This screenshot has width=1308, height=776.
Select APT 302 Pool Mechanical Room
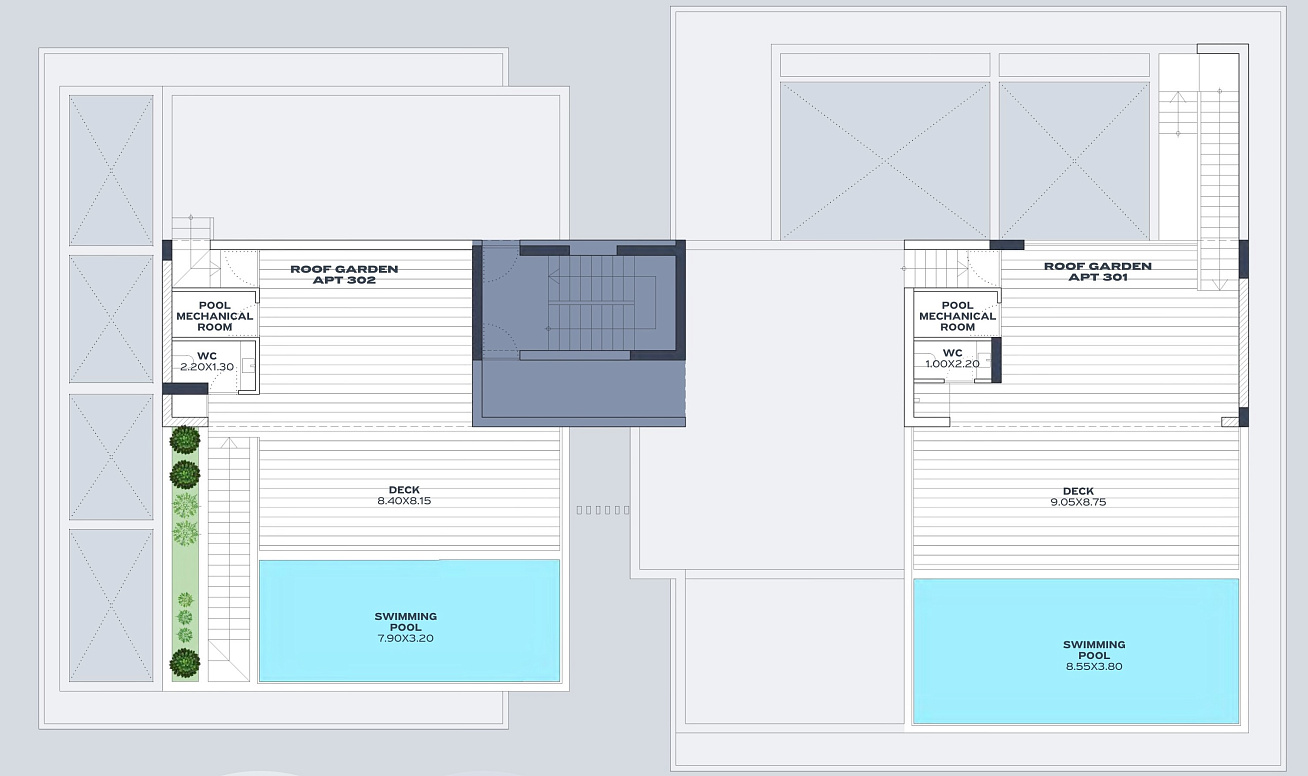coord(214,316)
